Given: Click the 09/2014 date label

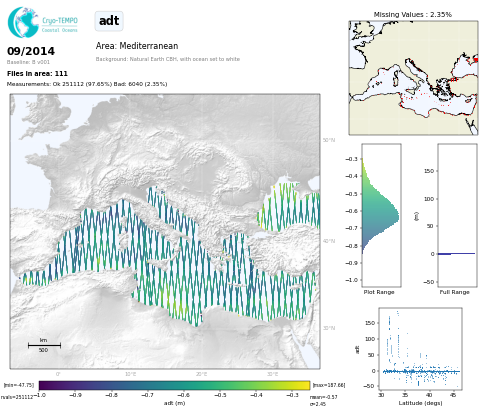Looking at the screenshot, I should pyautogui.click(x=31, y=51).
